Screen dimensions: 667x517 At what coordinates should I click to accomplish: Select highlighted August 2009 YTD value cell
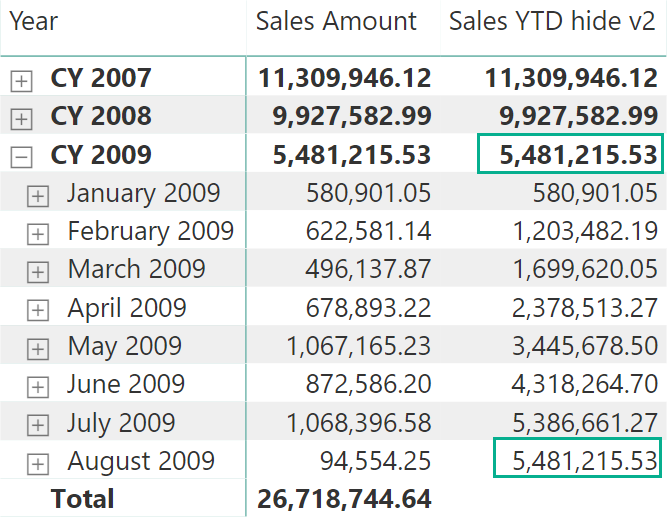[578, 457]
